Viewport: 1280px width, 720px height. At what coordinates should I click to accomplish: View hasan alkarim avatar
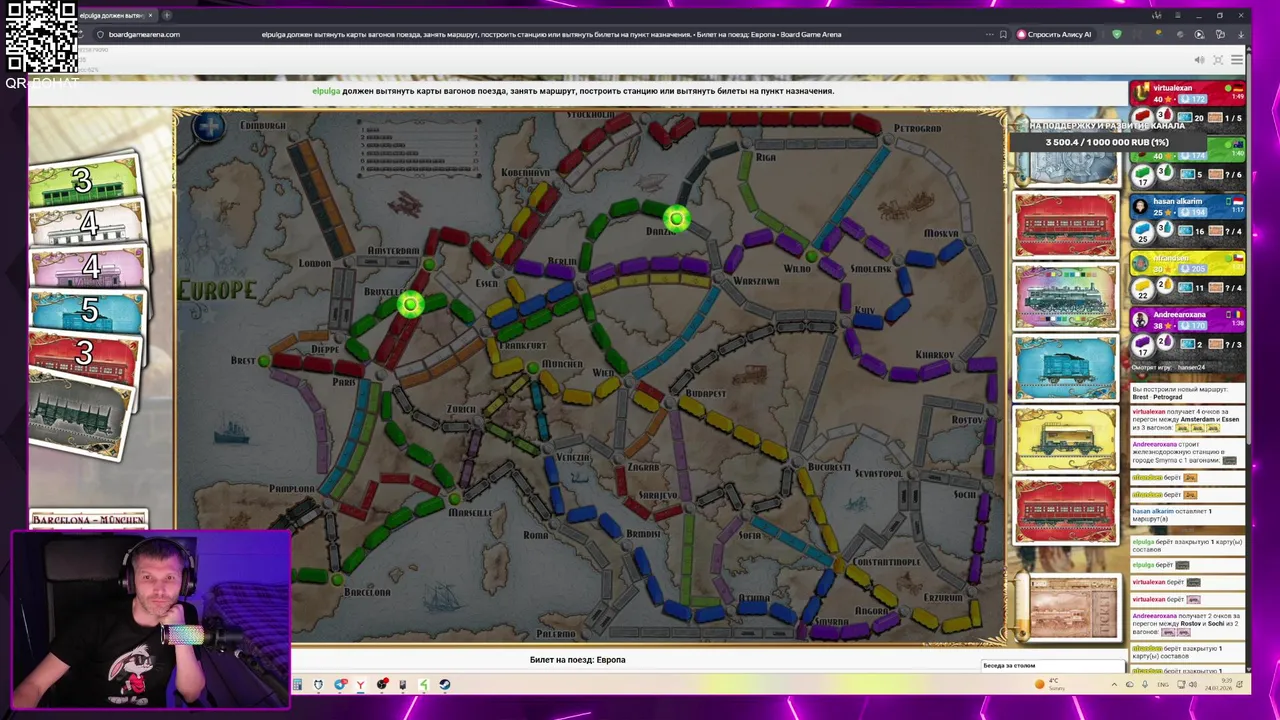click(x=1141, y=207)
